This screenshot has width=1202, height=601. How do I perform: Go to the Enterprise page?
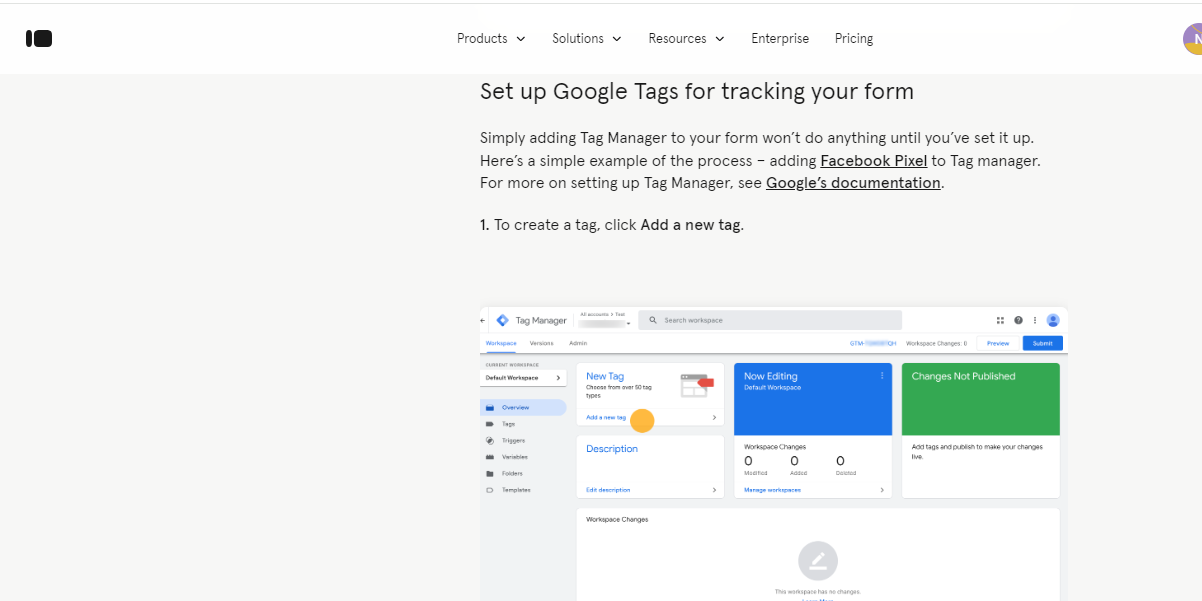[x=780, y=38]
